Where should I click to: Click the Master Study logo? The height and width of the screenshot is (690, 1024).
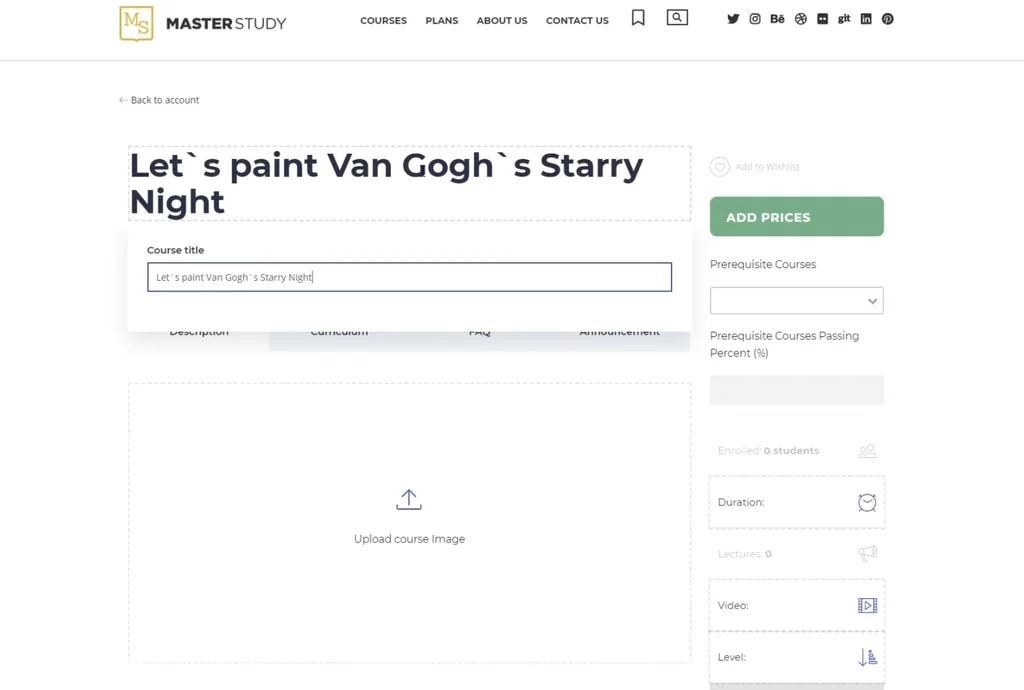tap(202, 23)
